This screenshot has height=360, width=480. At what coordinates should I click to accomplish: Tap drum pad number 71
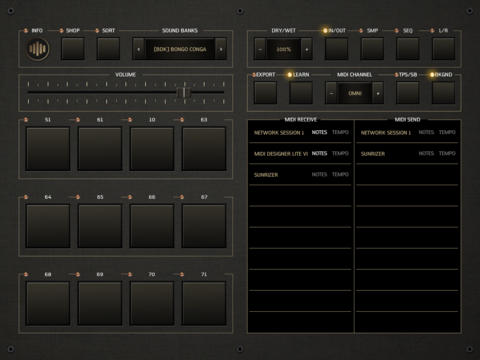(204, 303)
